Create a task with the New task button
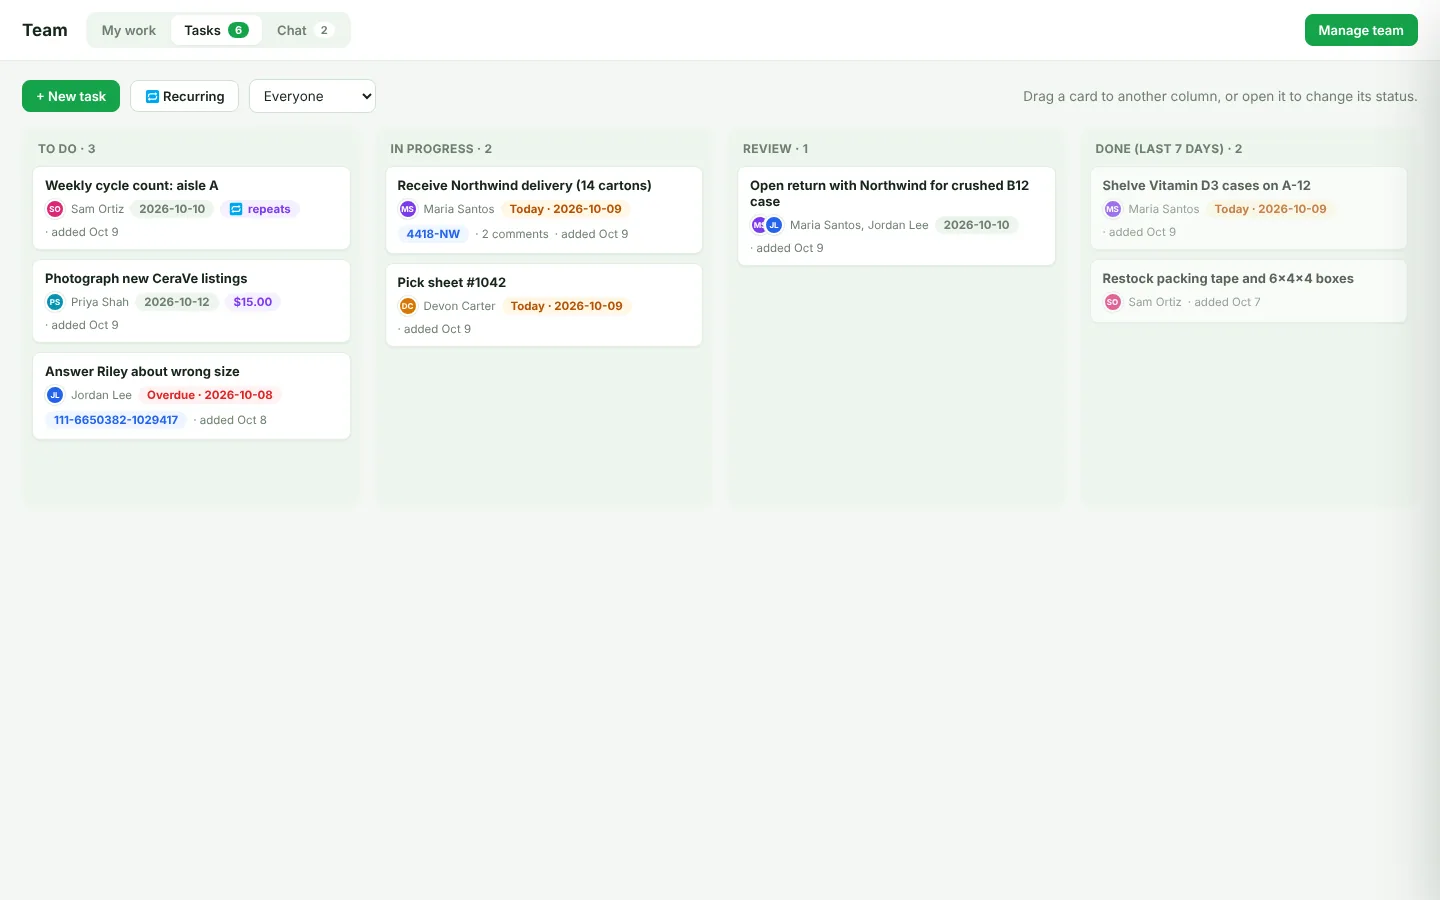This screenshot has width=1440, height=900. click(x=71, y=96)
